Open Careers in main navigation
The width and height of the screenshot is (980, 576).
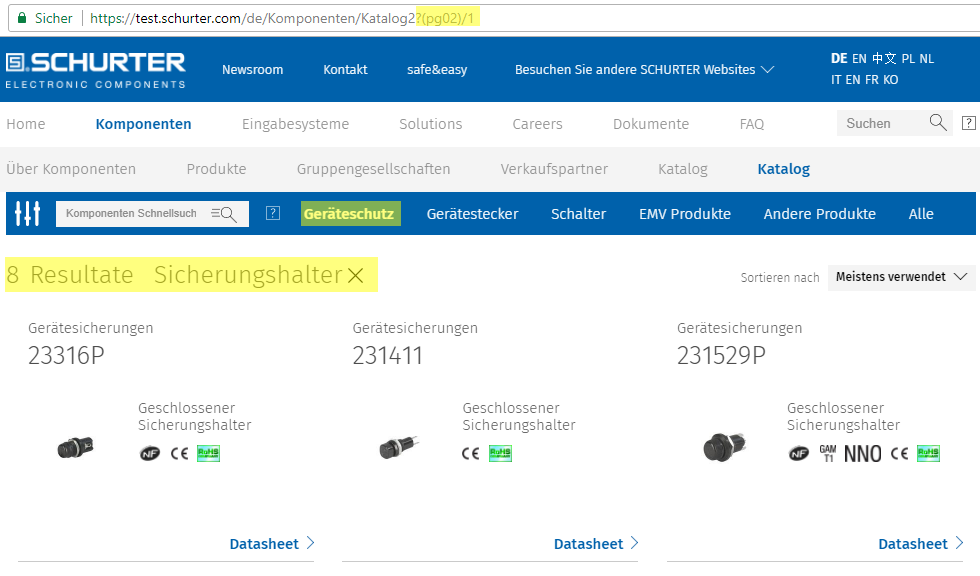[537, 124]
